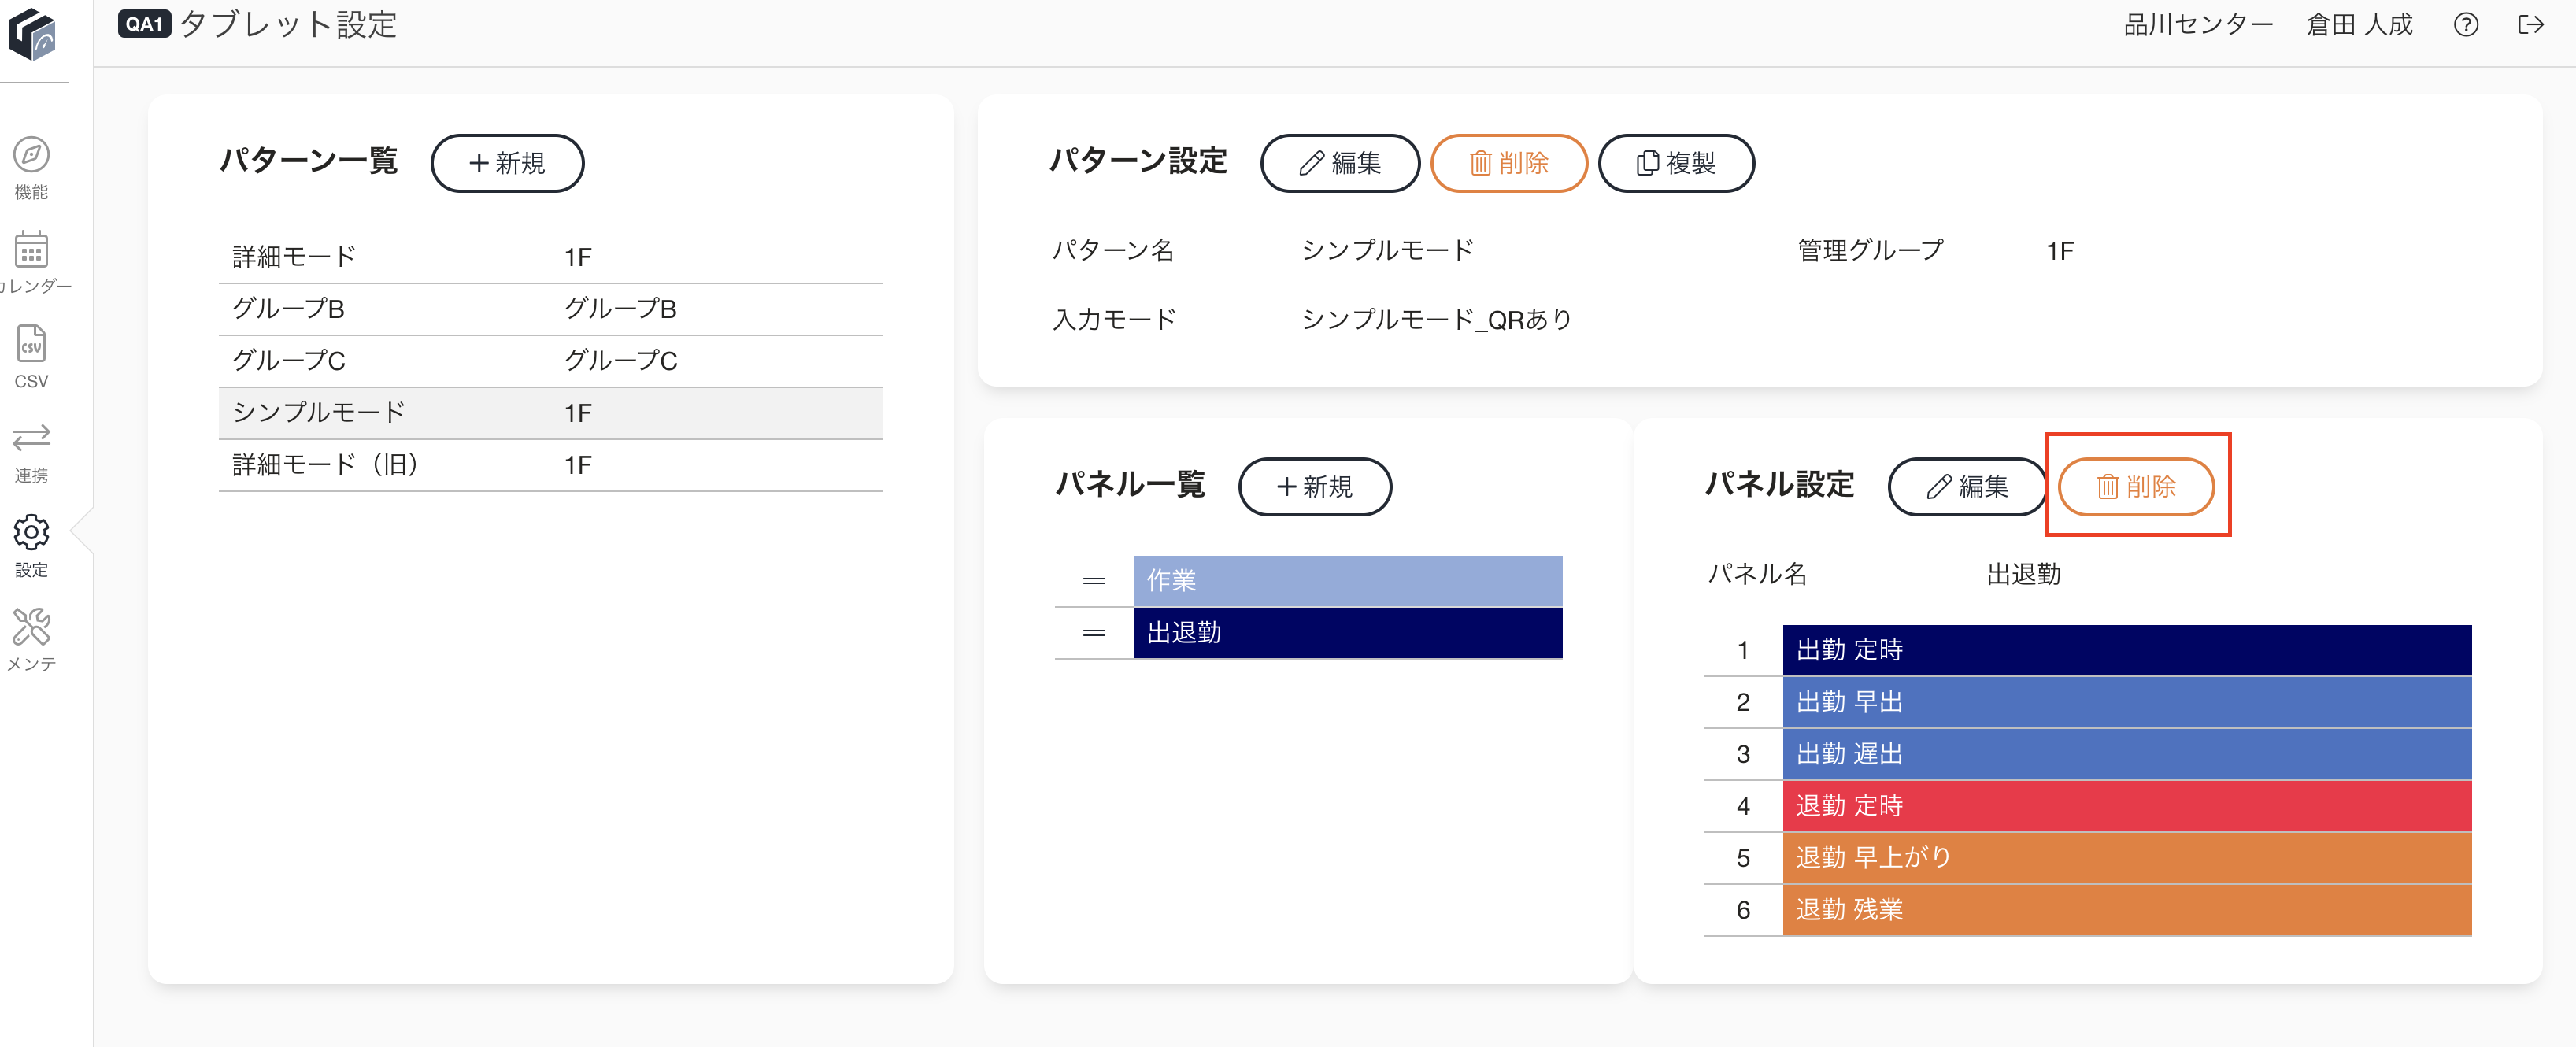Click 新規 button in パターン一覧
2576x1047 pixels.
[x=507, y=163]
